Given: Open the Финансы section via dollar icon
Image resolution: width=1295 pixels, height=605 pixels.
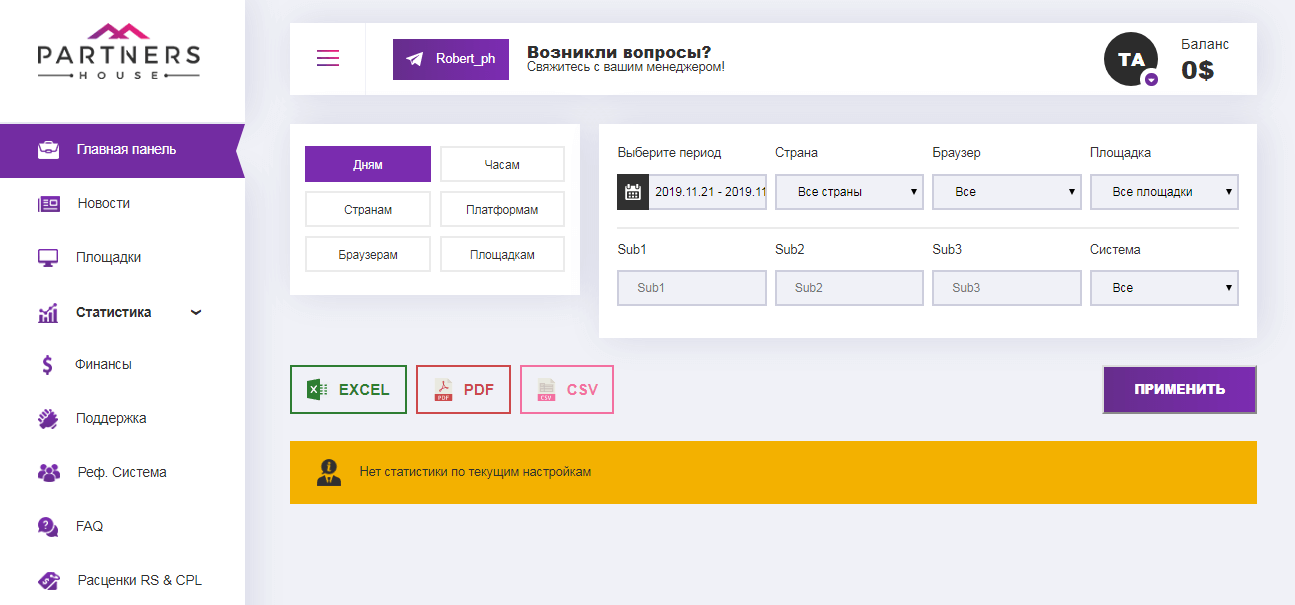Looking at the screenshot, I should 47,365.
